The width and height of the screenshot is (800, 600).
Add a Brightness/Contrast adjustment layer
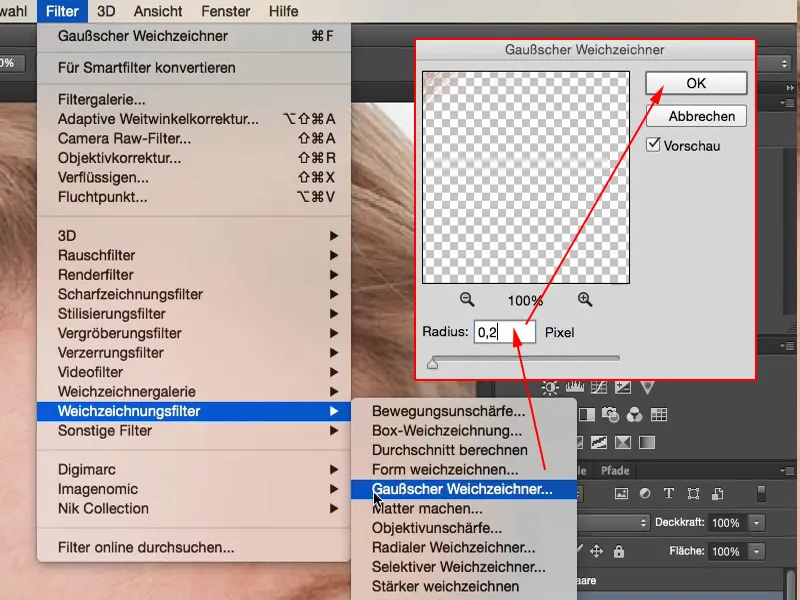click(550, 388)
